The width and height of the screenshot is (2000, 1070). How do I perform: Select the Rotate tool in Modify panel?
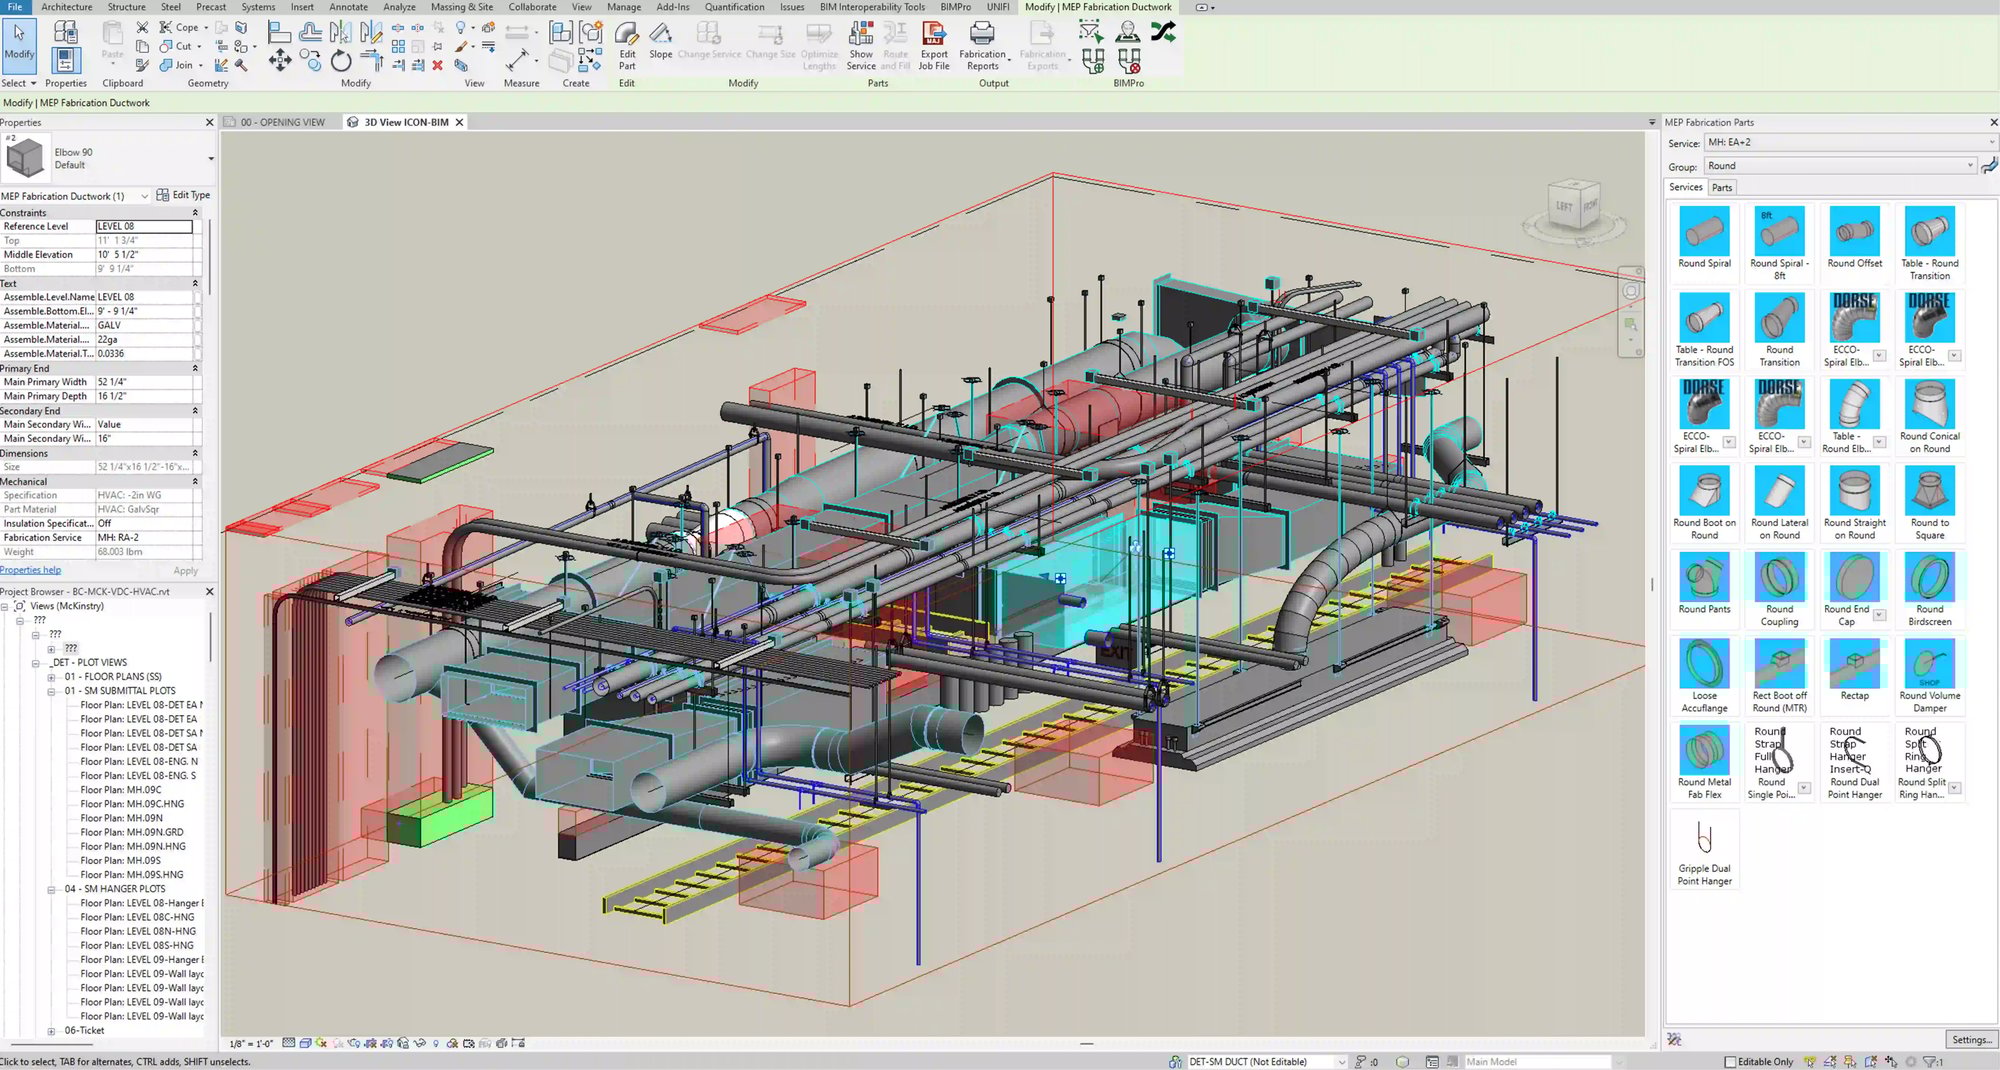point(341,62)
